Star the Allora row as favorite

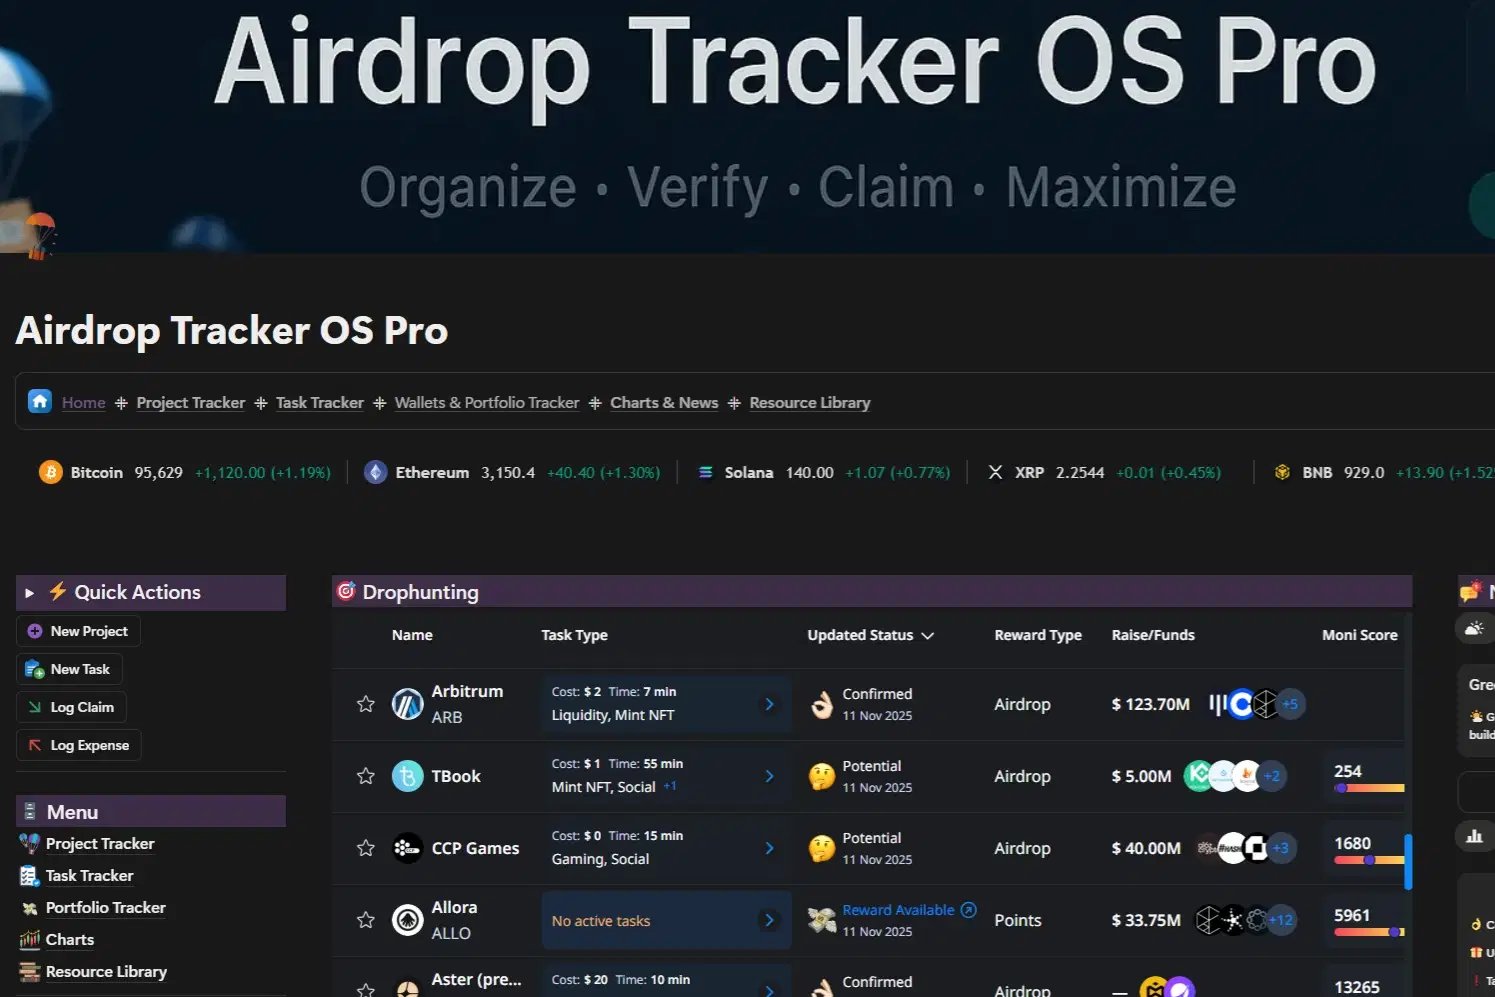pyautogui.click(x=365, y=920)
